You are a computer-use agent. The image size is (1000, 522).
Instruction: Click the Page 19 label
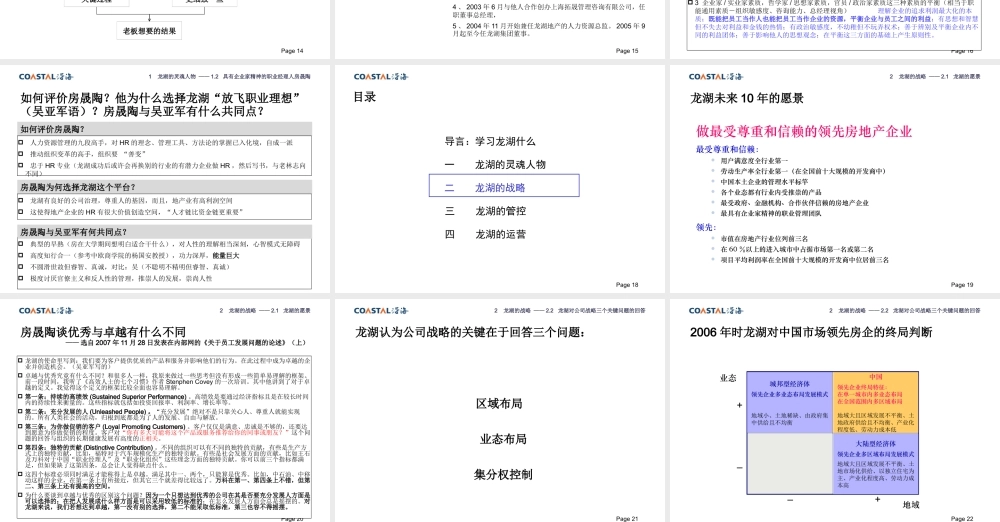(962, 285)
